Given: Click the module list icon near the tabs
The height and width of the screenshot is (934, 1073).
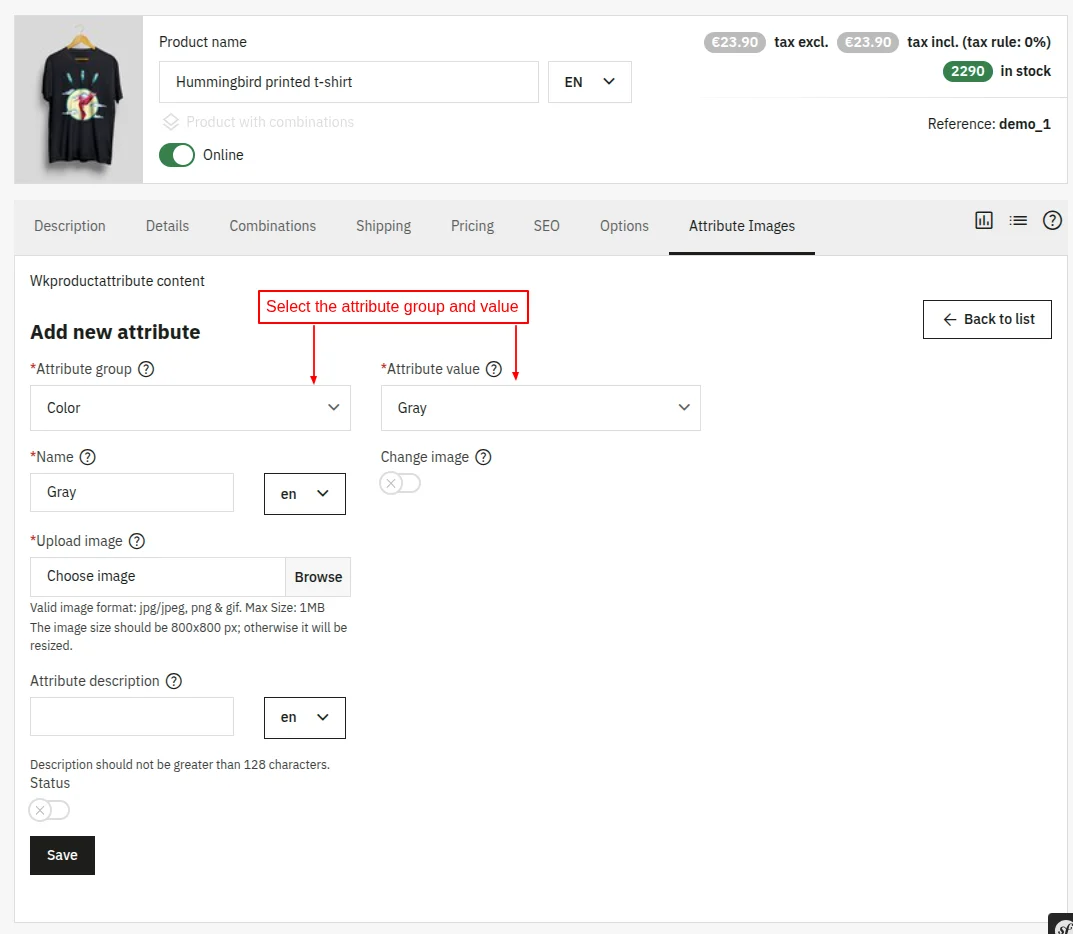Looking at the screenshot, I should coord(1018,220).
